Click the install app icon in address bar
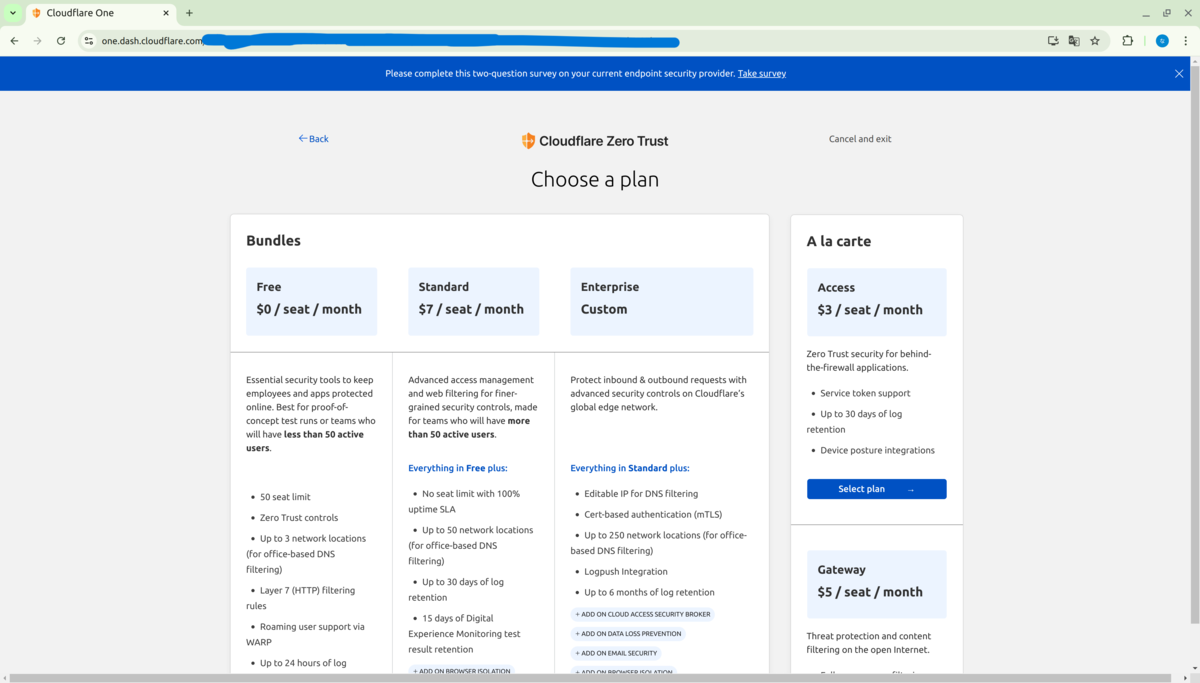The height and width of the screenshot is (683, 1200). point(1053,41)
